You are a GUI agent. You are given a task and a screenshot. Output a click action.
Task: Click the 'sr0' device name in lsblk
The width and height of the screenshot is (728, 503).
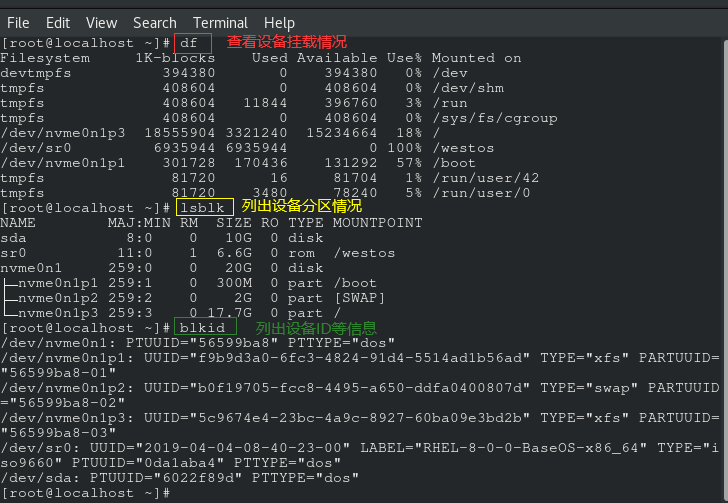click(x=13, y=253)
